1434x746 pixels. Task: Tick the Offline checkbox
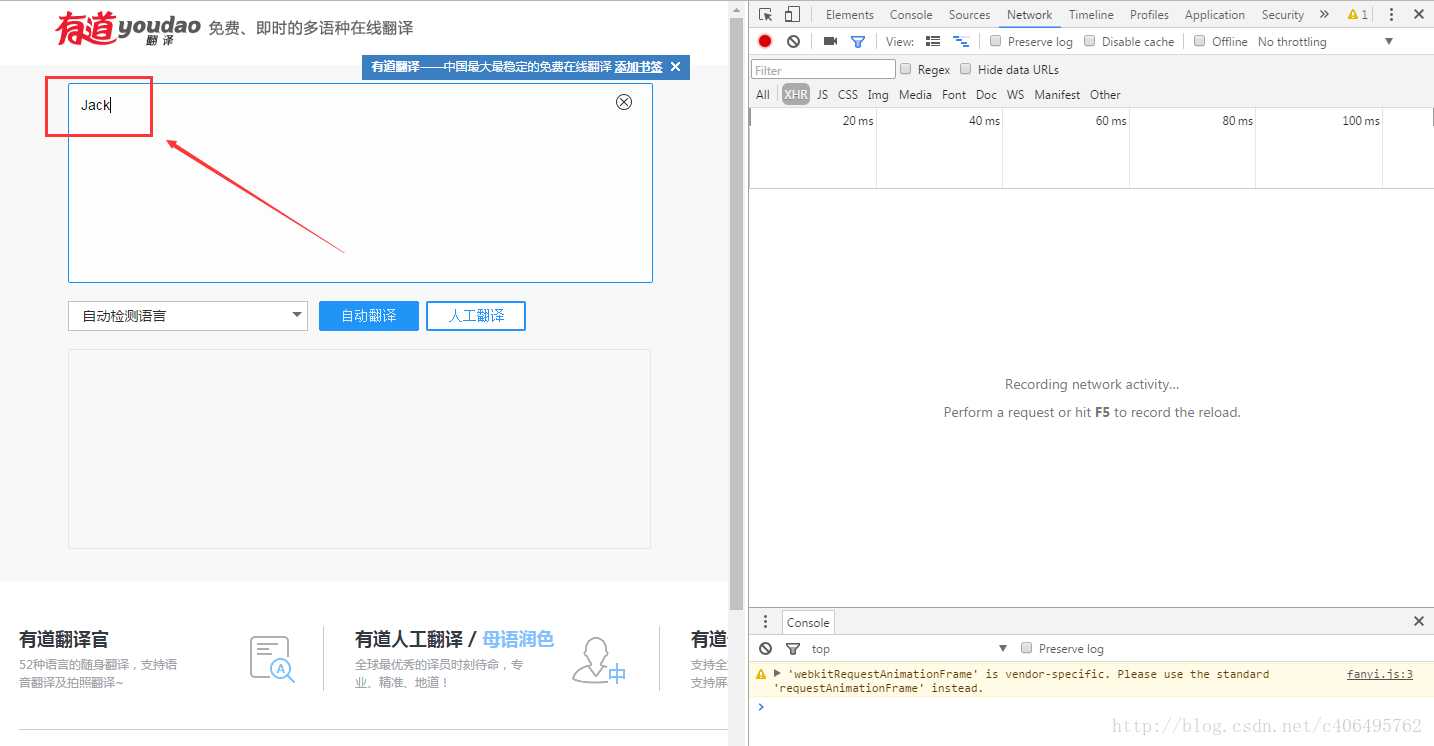(1200, 41)
